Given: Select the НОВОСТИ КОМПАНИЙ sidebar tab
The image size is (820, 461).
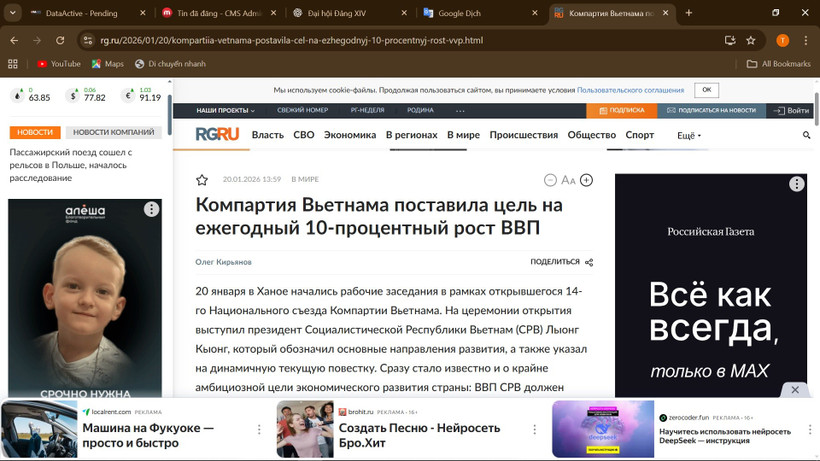Looking at the screenshot, I should coord(113,132).
